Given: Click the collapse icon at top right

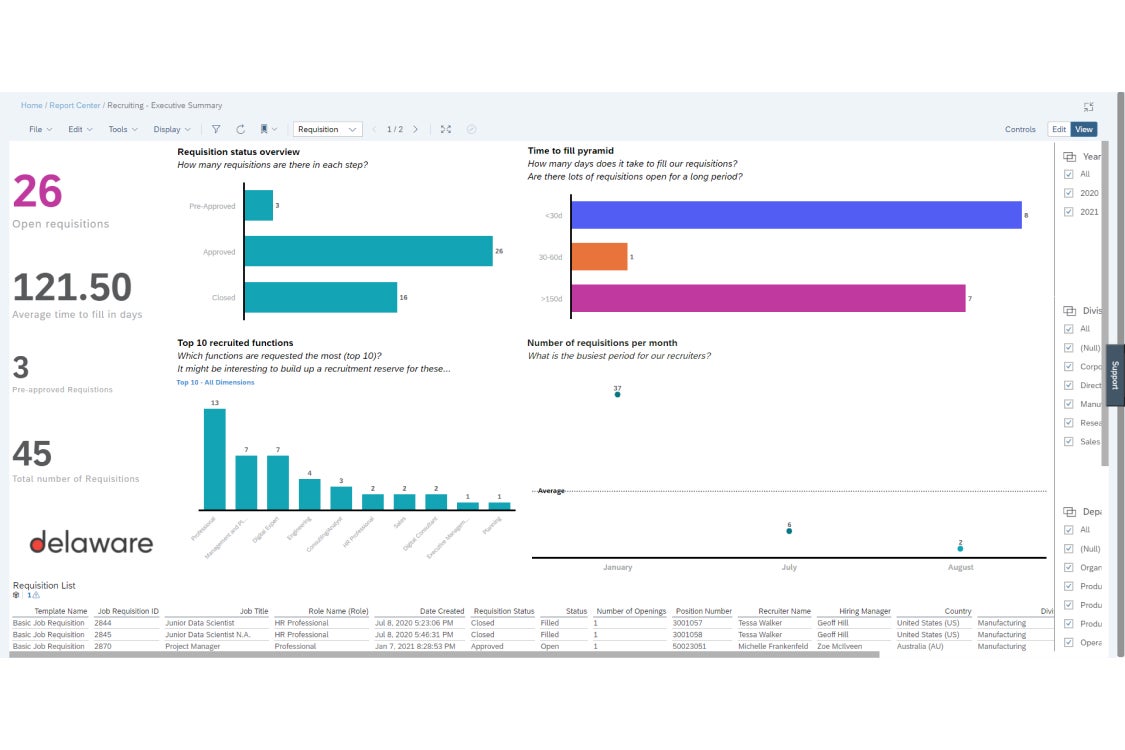Looking at the screenshot, I should click(x=1088, y=106).
